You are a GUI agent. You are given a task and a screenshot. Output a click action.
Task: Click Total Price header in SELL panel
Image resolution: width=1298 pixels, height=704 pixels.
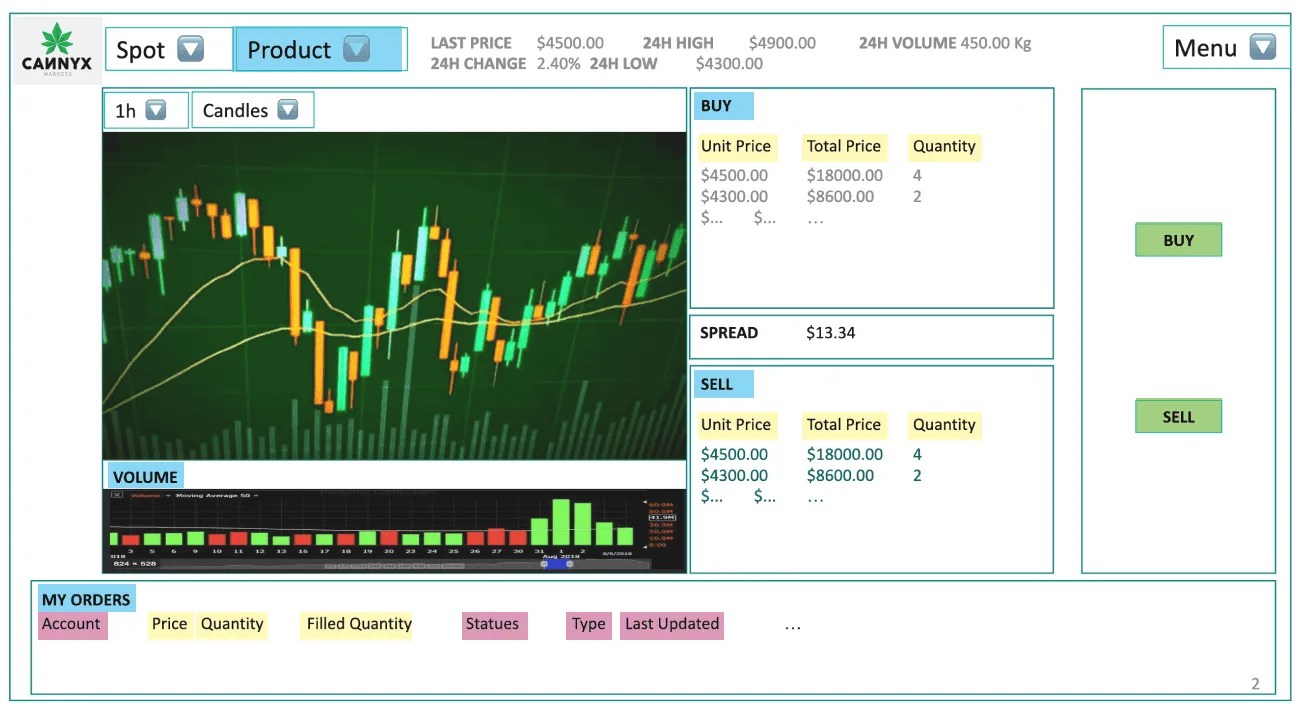point(844,426)
